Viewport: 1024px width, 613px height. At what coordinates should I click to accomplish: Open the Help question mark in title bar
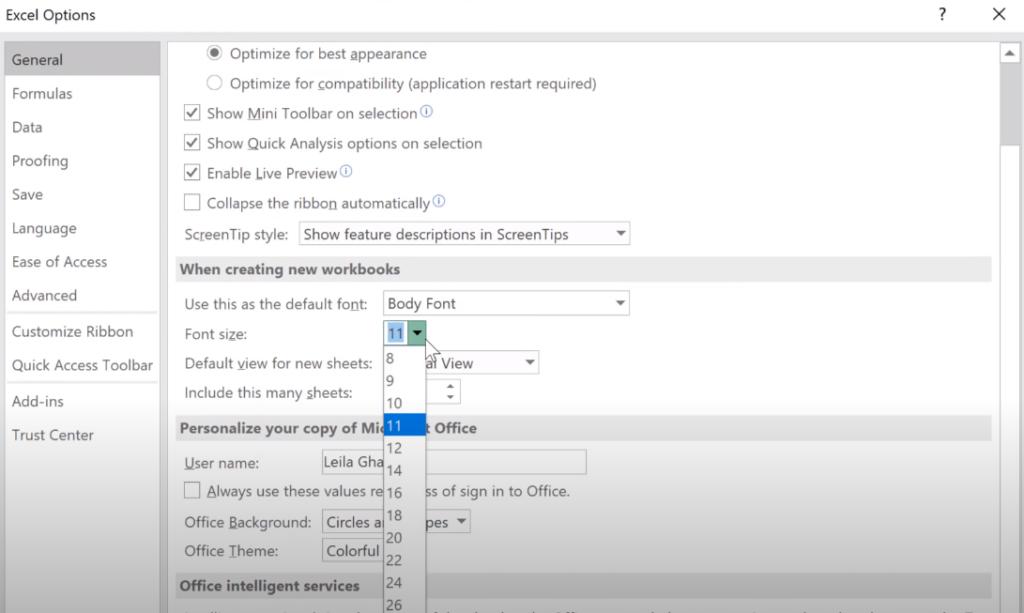[x=942, y=14]
